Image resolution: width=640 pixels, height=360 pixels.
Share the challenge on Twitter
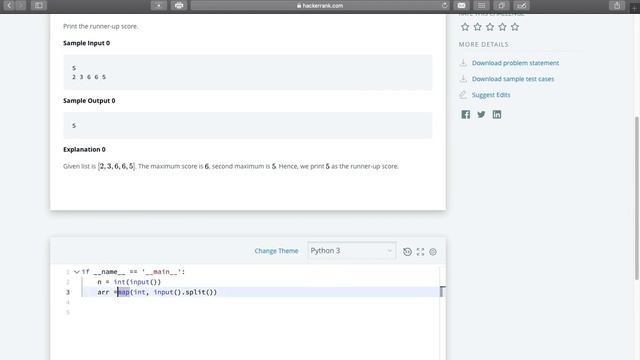pyautogui.click(x=481, y=114)
